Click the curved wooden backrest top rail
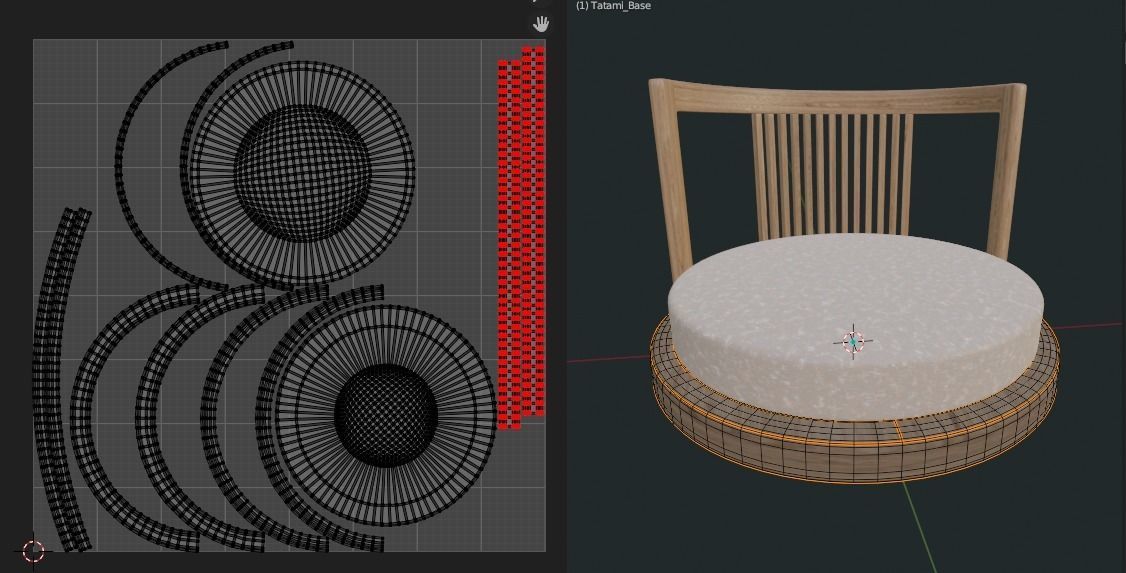This screenshot has width=1126, height=573. 837,99
